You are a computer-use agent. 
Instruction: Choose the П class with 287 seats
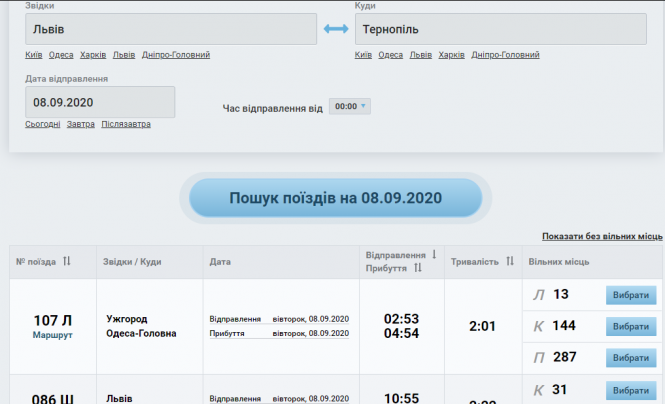630,358
